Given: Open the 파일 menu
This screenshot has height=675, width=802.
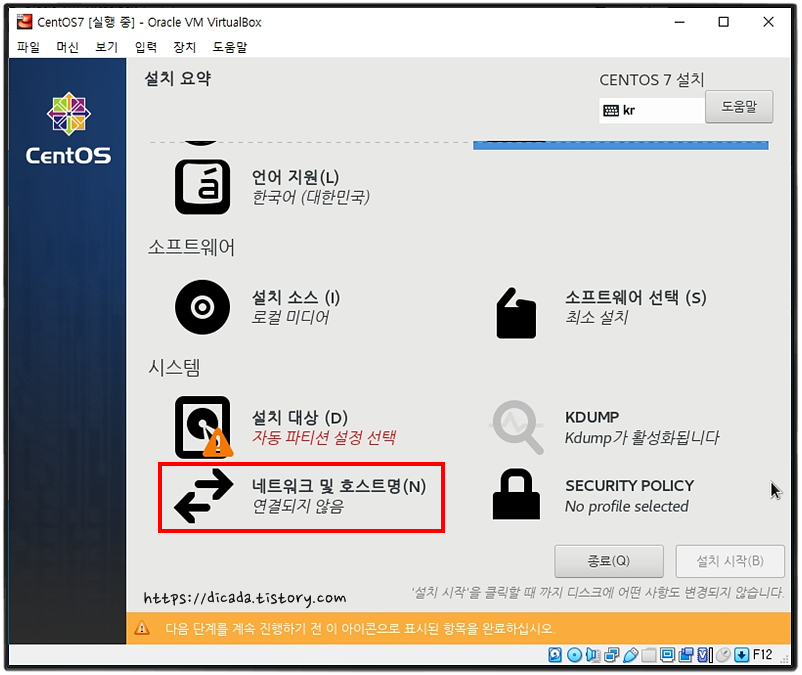Looking at the screenshot, I should tap(28, 47).
